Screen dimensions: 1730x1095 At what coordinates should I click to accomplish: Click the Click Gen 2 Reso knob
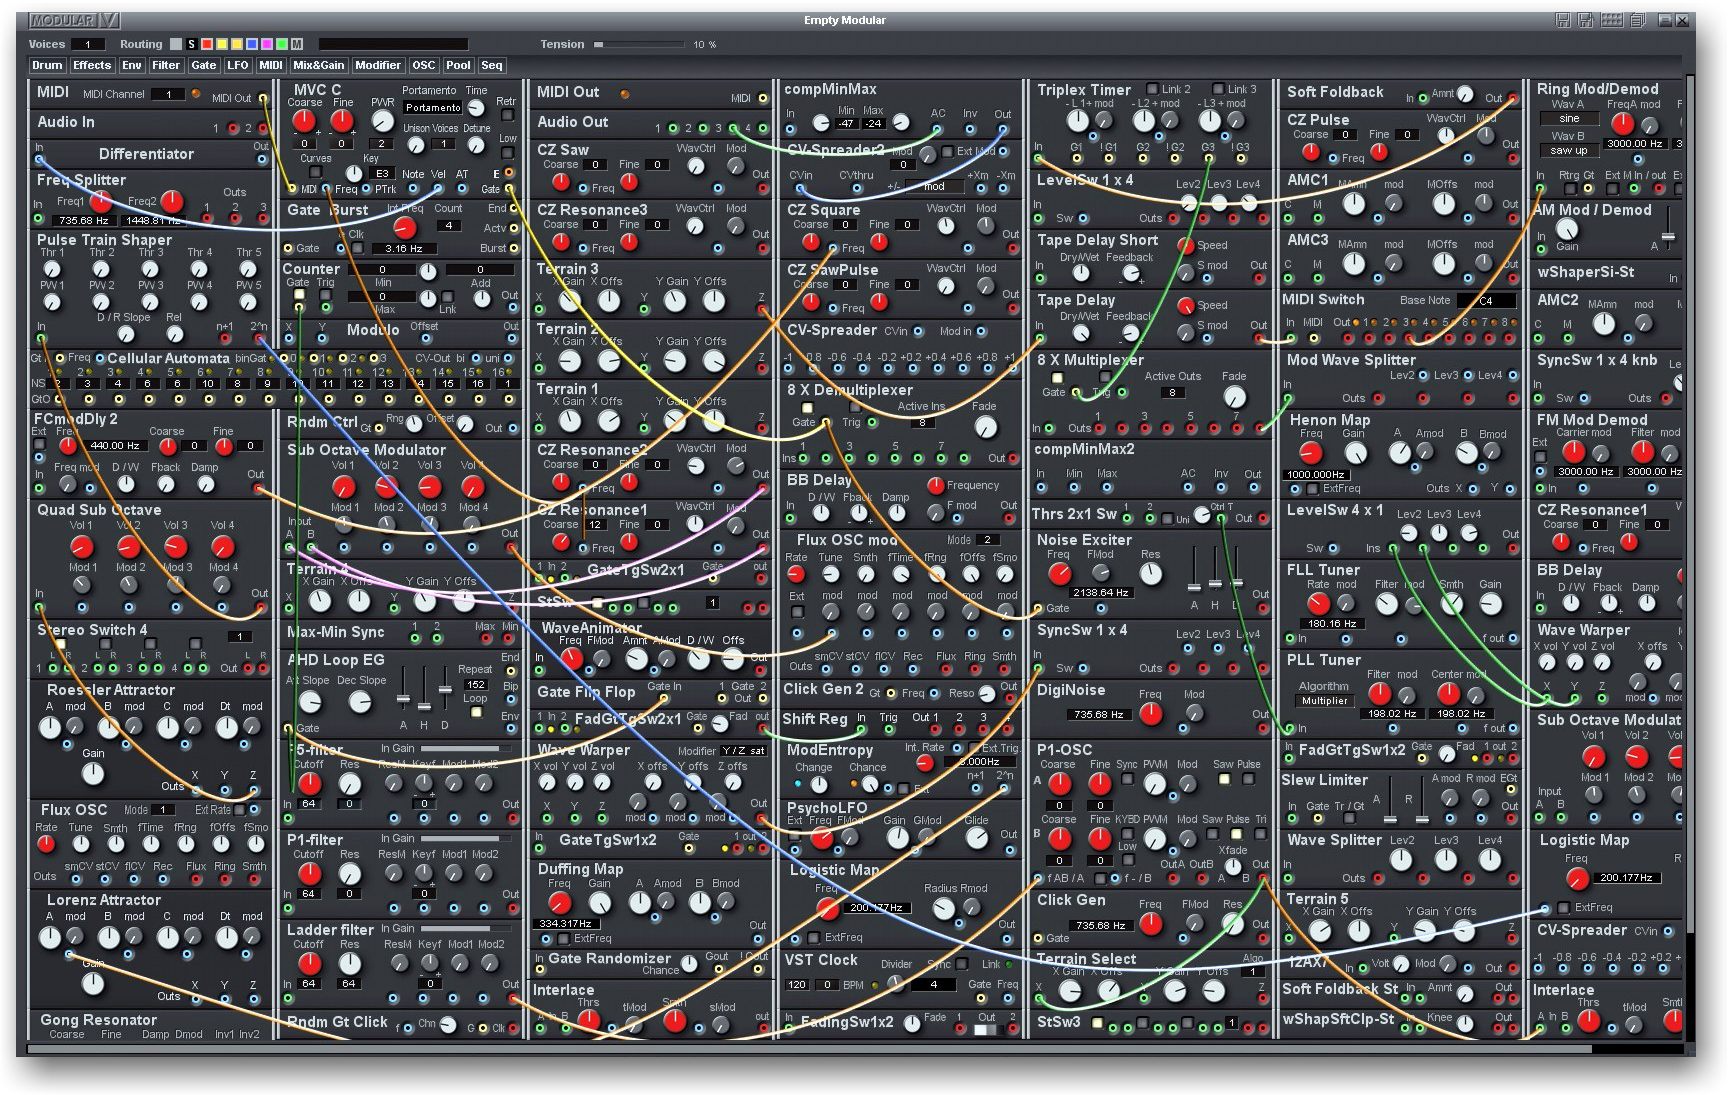click(x=987, y=693)
